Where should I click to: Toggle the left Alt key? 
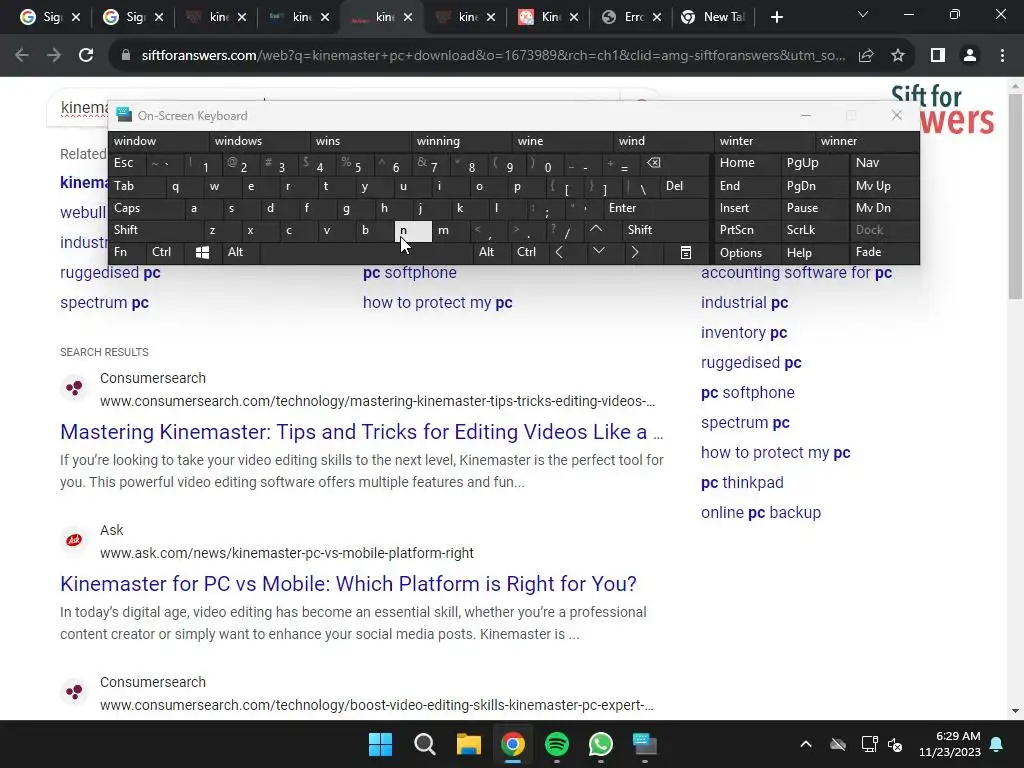240,252
